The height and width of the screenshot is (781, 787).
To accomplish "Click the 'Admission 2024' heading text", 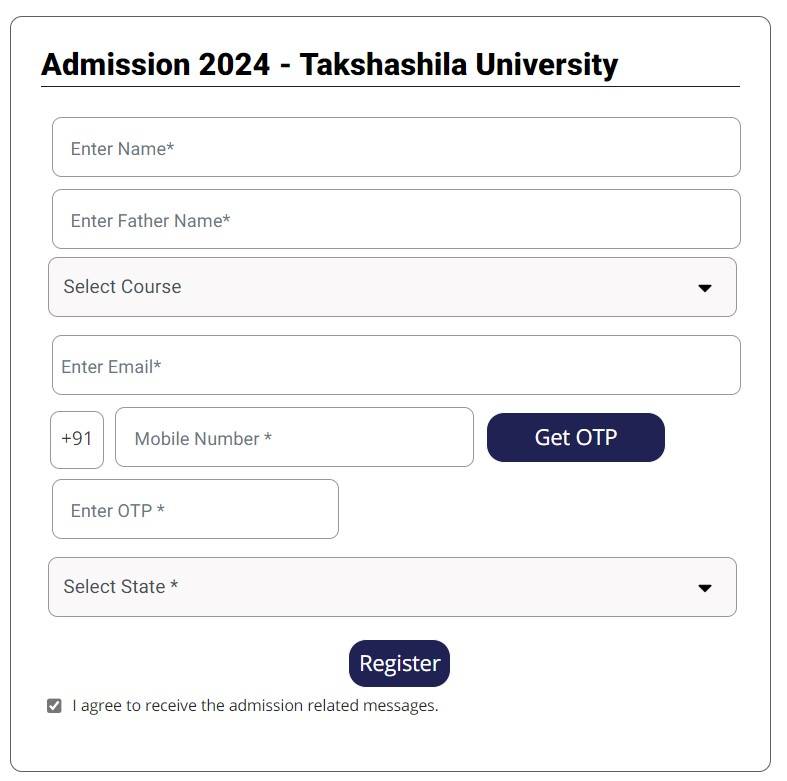I will pyautogui.click(x=155, y=65).
